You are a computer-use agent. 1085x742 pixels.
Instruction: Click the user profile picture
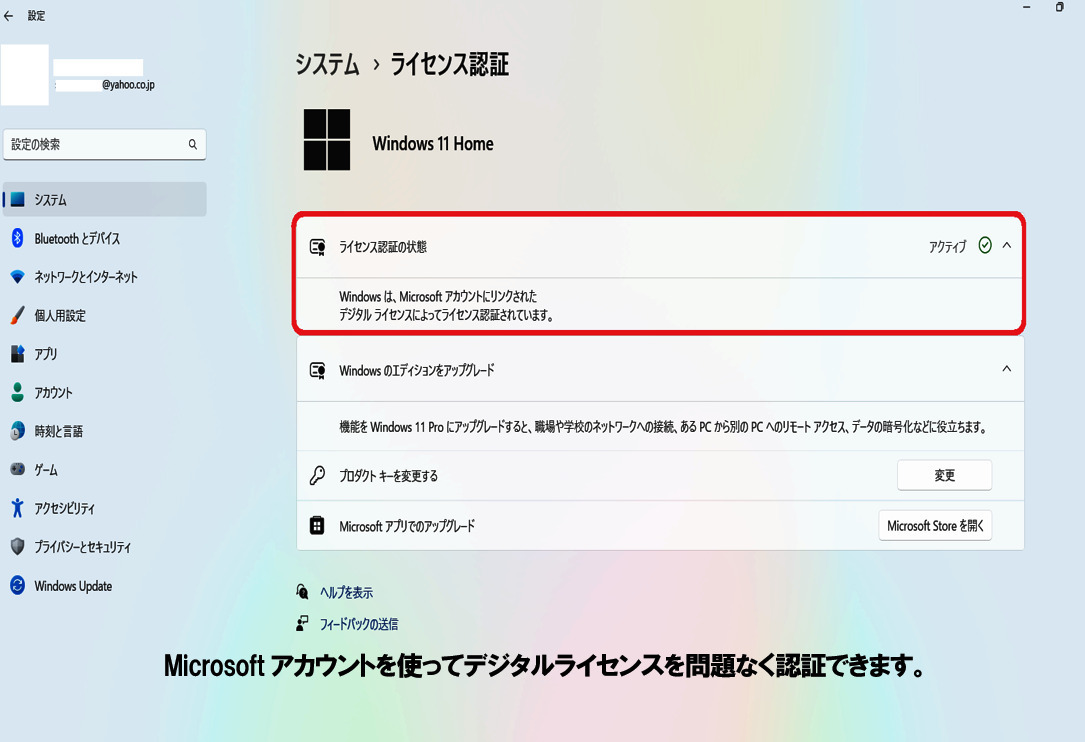[x=25, y=75]
